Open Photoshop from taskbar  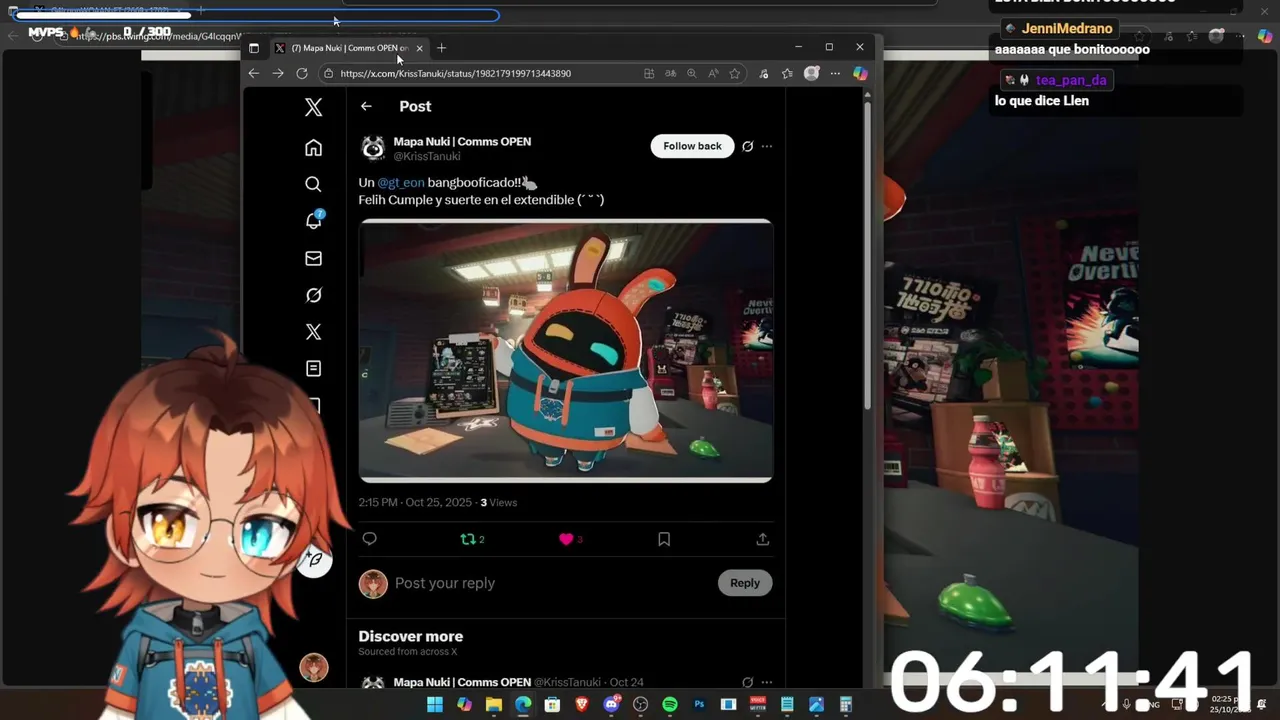click(699, 705)
